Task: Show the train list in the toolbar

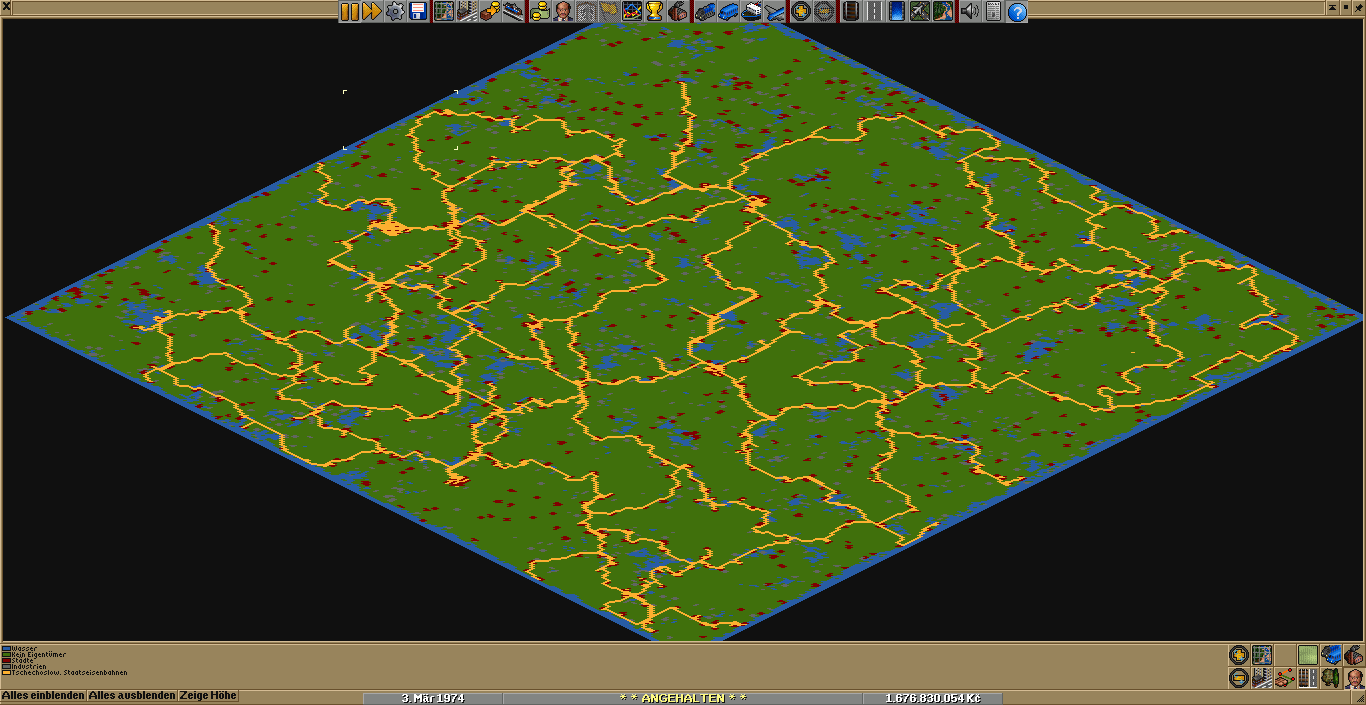Action: [x=704, y=11]
